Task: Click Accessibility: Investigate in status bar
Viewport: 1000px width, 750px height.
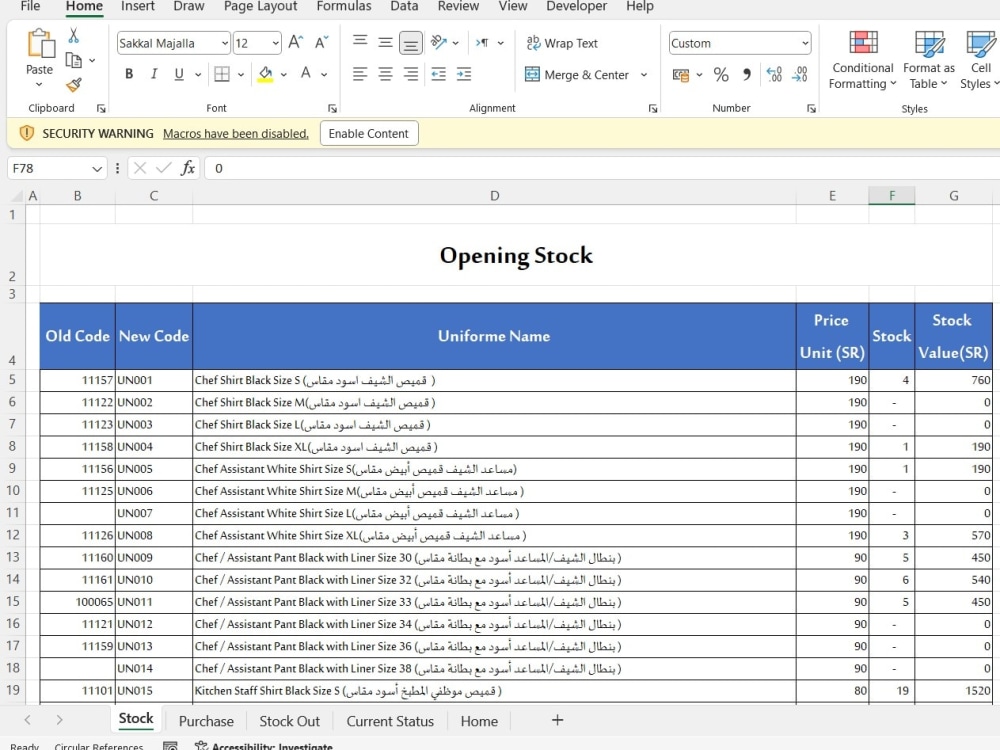Action: pos(263,746)
